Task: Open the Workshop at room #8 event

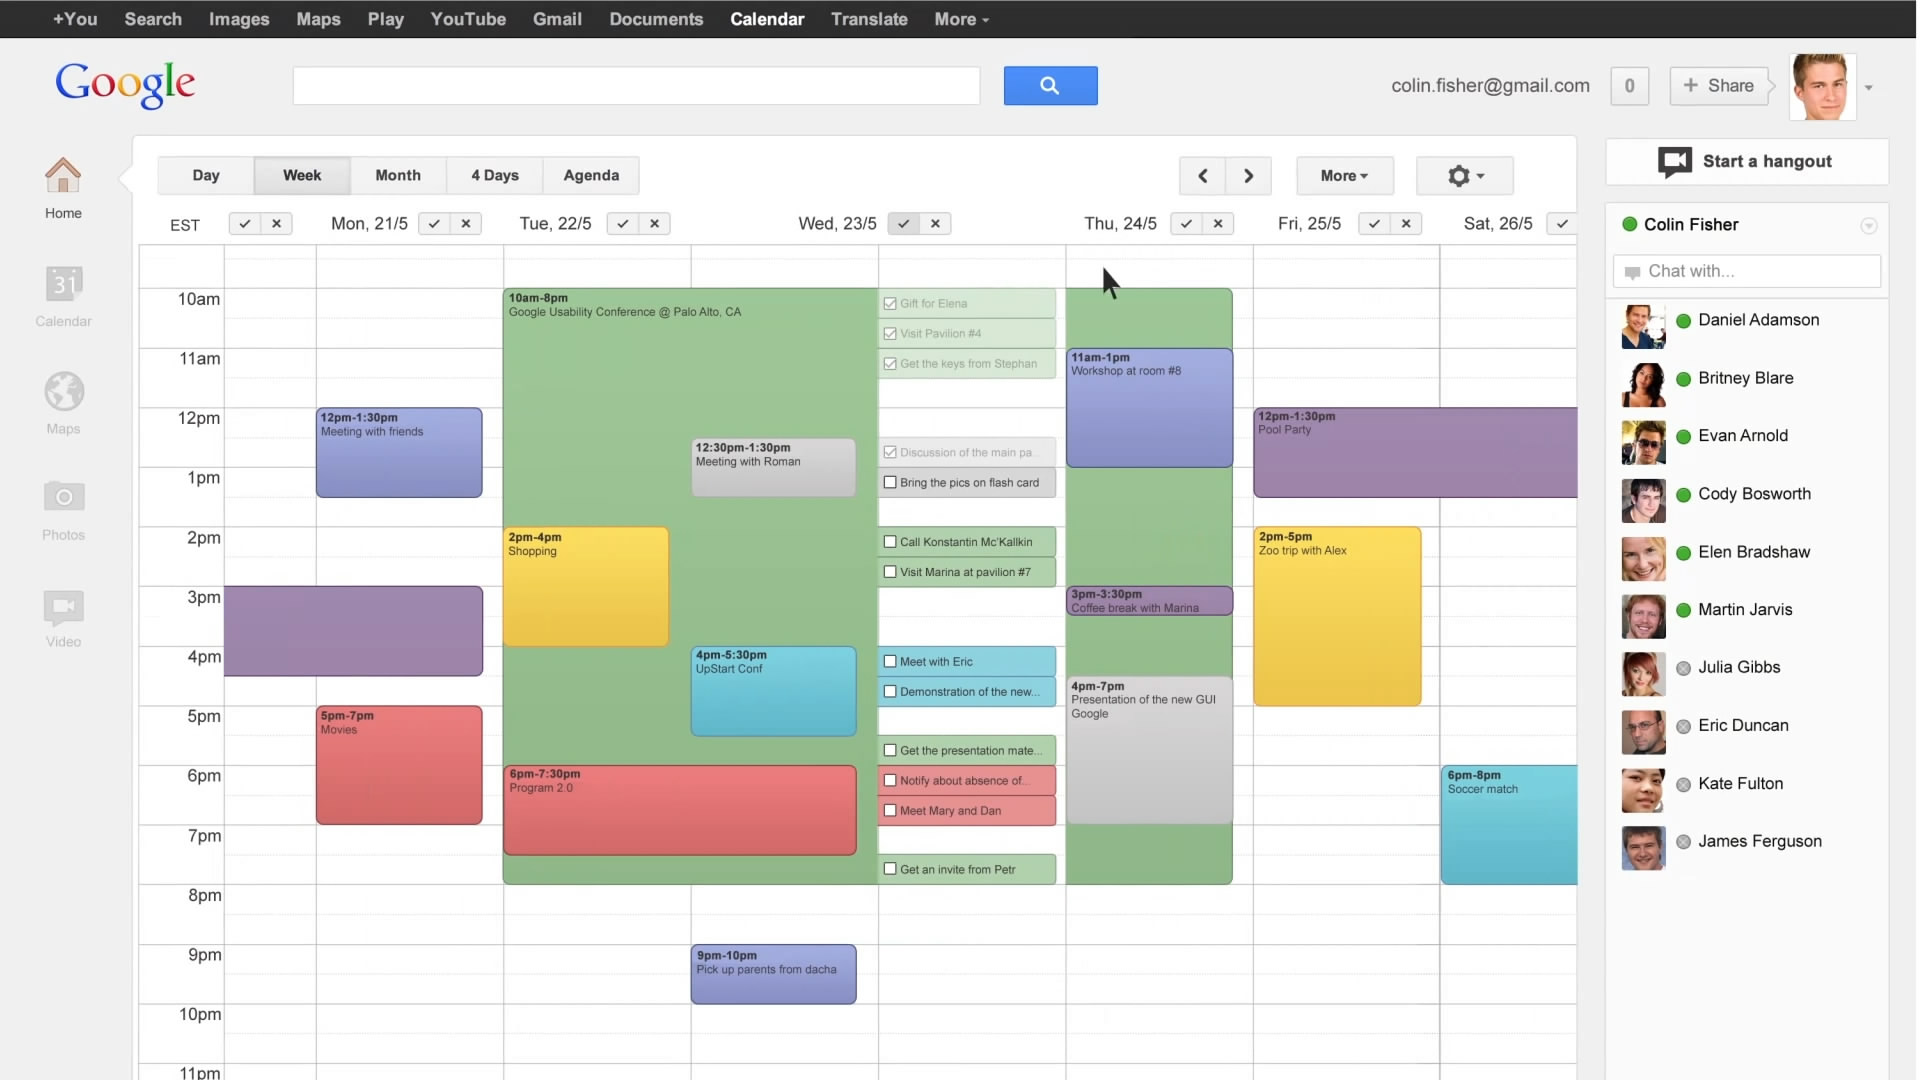Action: coord(1149,408)
